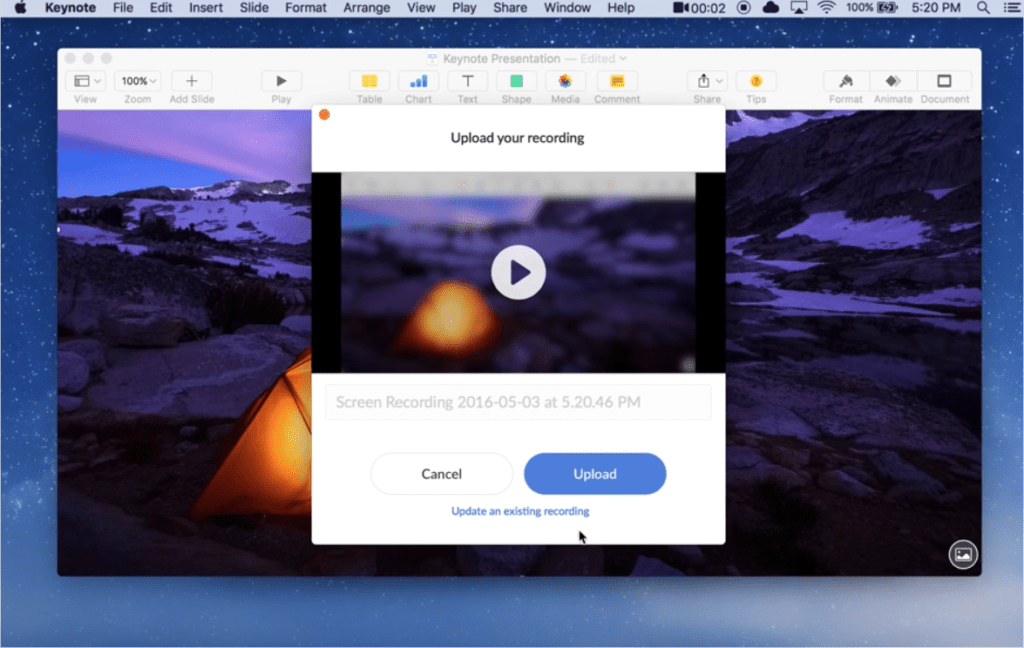This screenshot has height=648, width=1024.
Task: Add a new slide
Action: [191, 82]
